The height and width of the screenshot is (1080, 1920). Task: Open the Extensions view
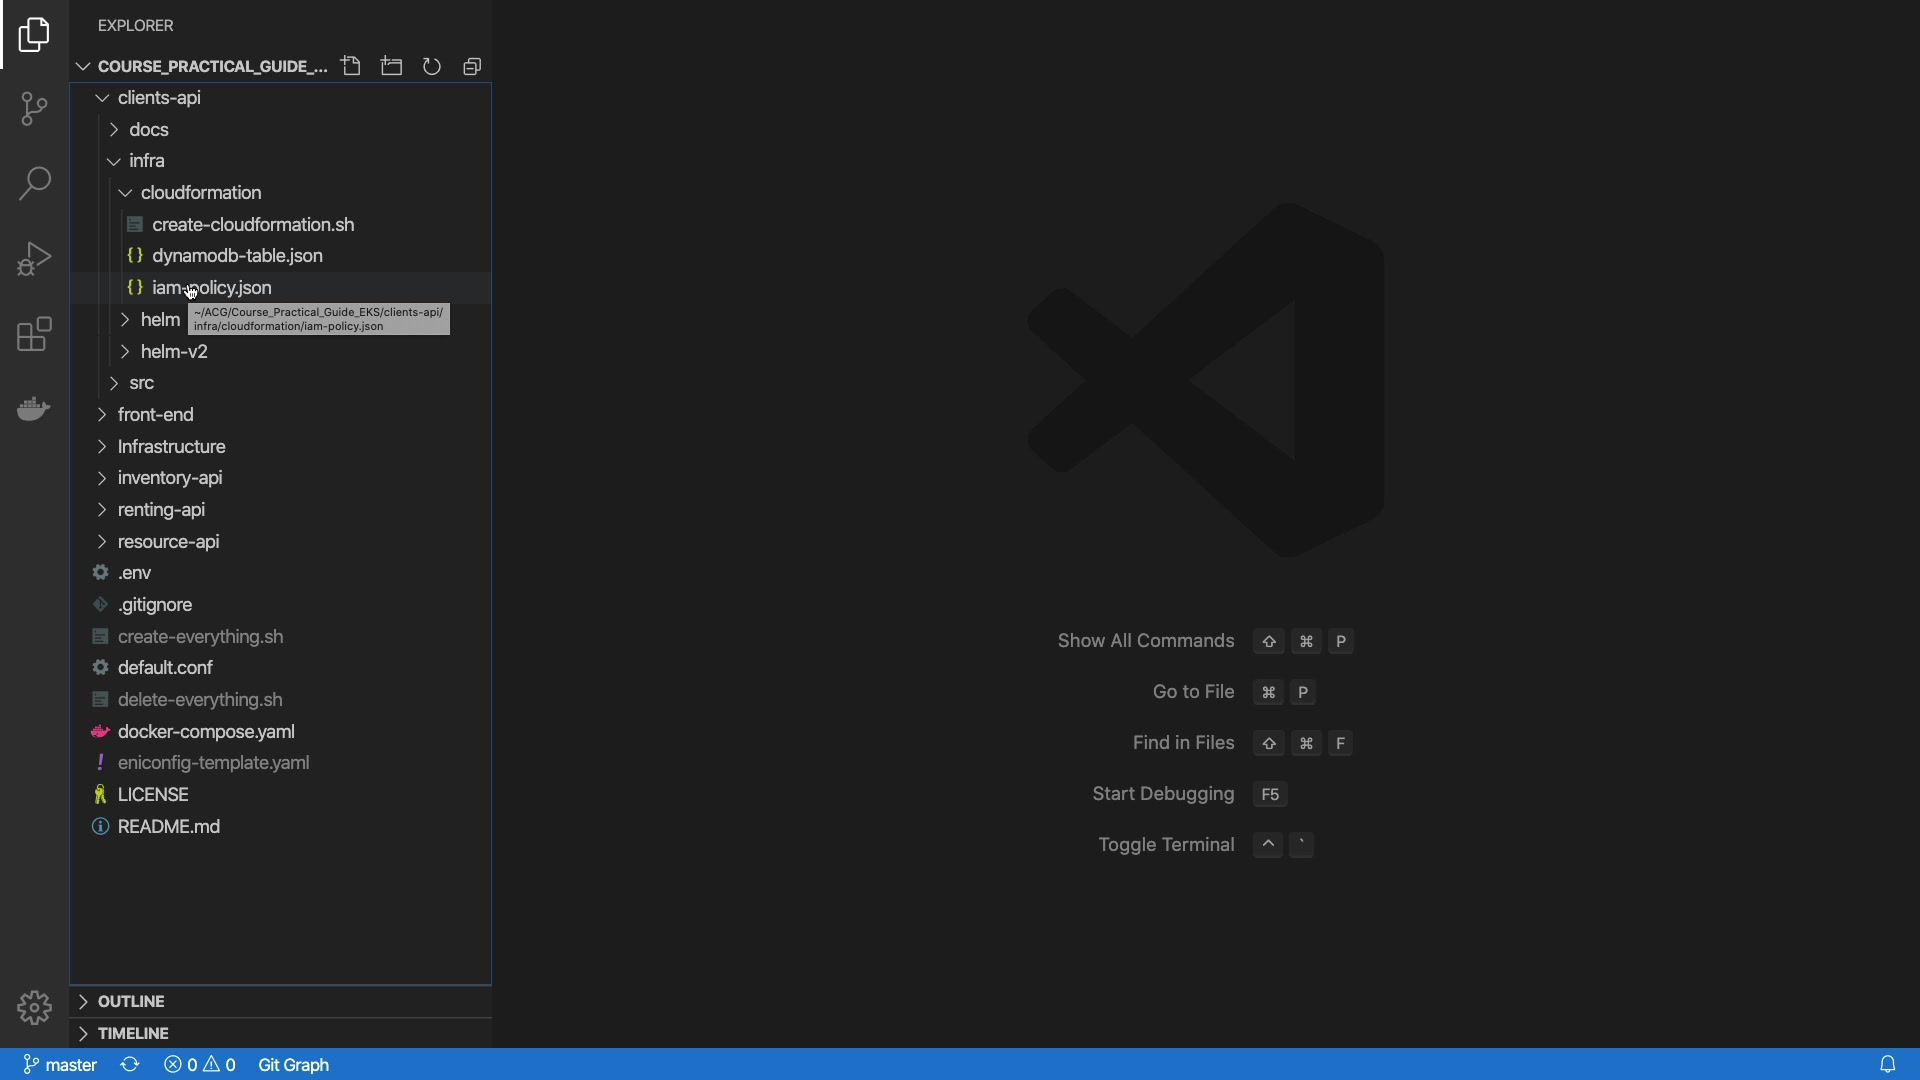[x=34, y=334]
